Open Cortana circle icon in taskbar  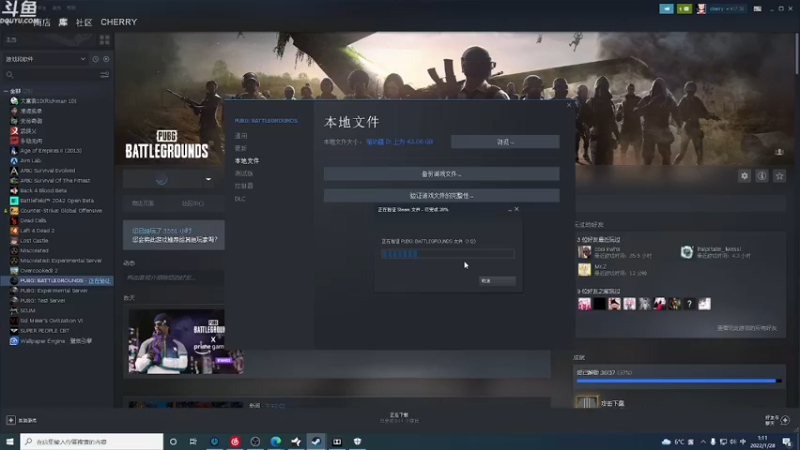(173, 441)
